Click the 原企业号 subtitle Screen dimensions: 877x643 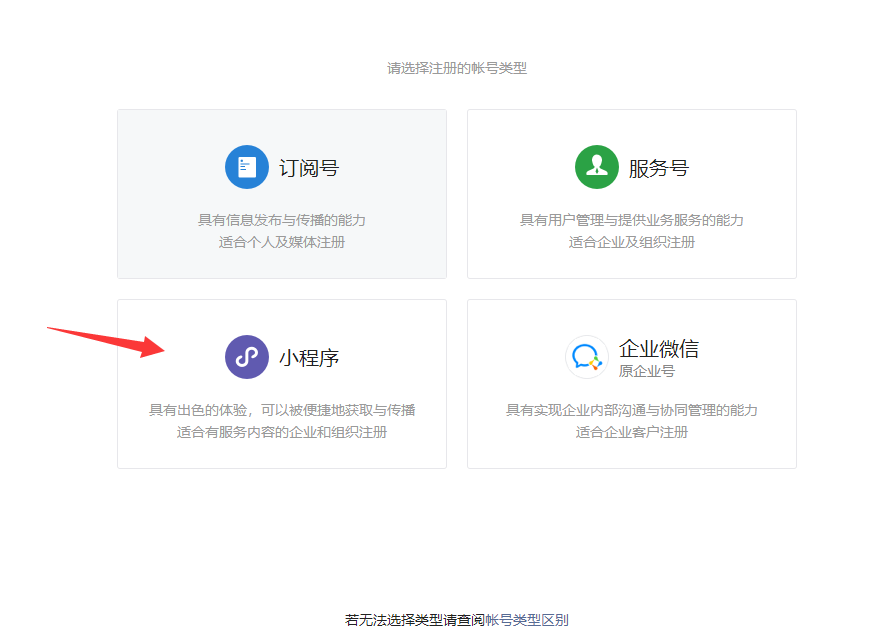(647, 371)
